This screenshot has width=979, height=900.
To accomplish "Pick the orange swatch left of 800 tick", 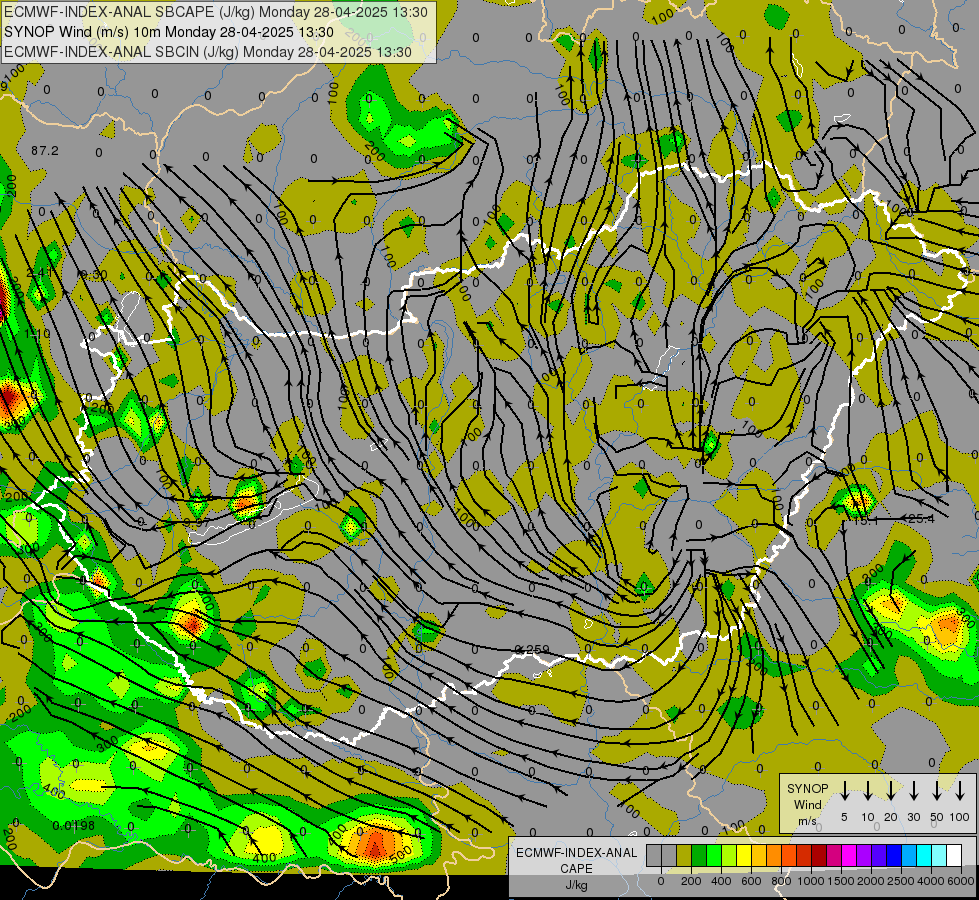I will tap(774, 855).
